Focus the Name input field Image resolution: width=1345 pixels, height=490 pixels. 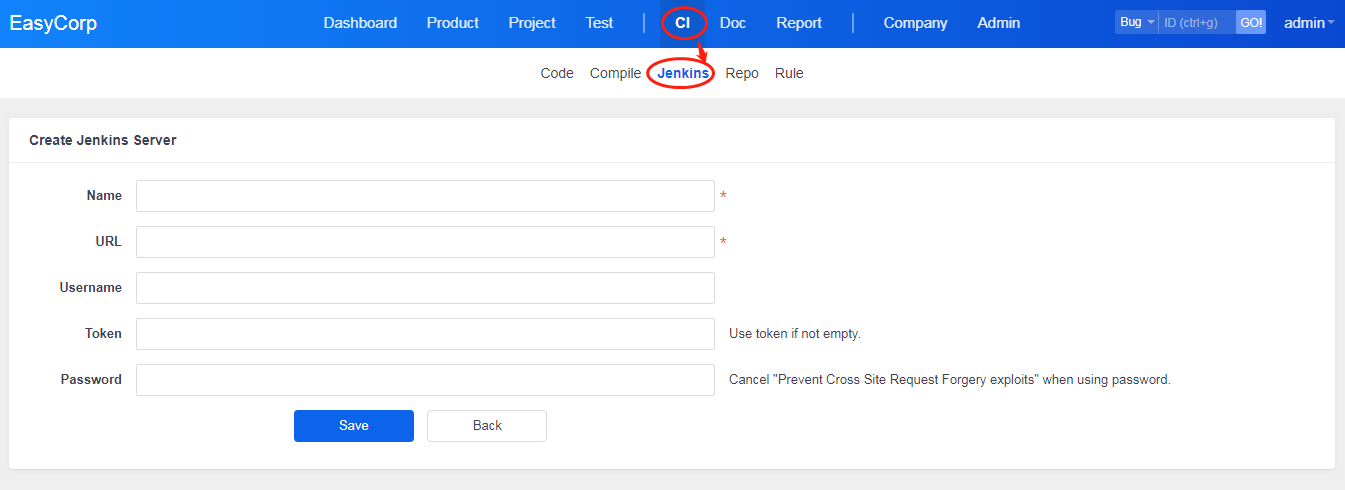pos(425,196)
